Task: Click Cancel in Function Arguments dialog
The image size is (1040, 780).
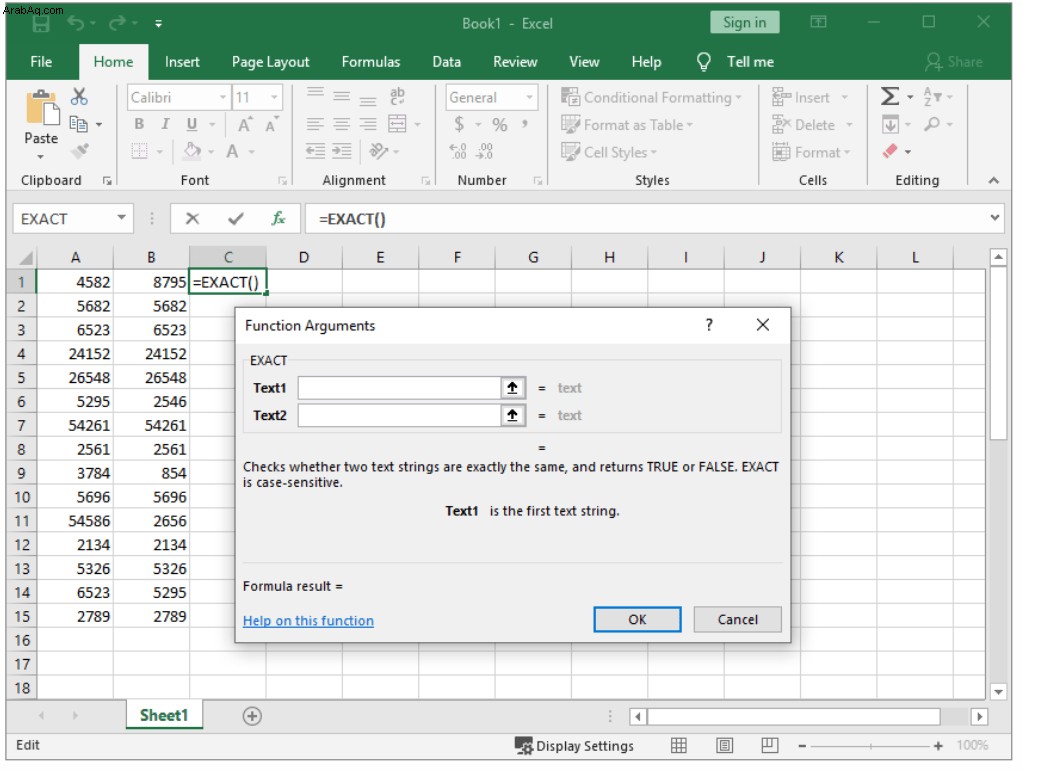Action: (x=737, y=619)
